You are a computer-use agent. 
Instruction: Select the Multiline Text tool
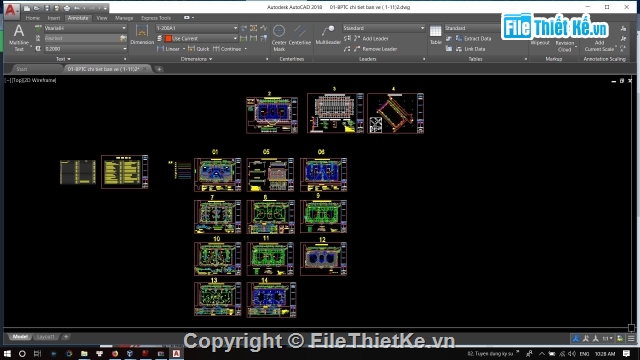pos(19,38)
